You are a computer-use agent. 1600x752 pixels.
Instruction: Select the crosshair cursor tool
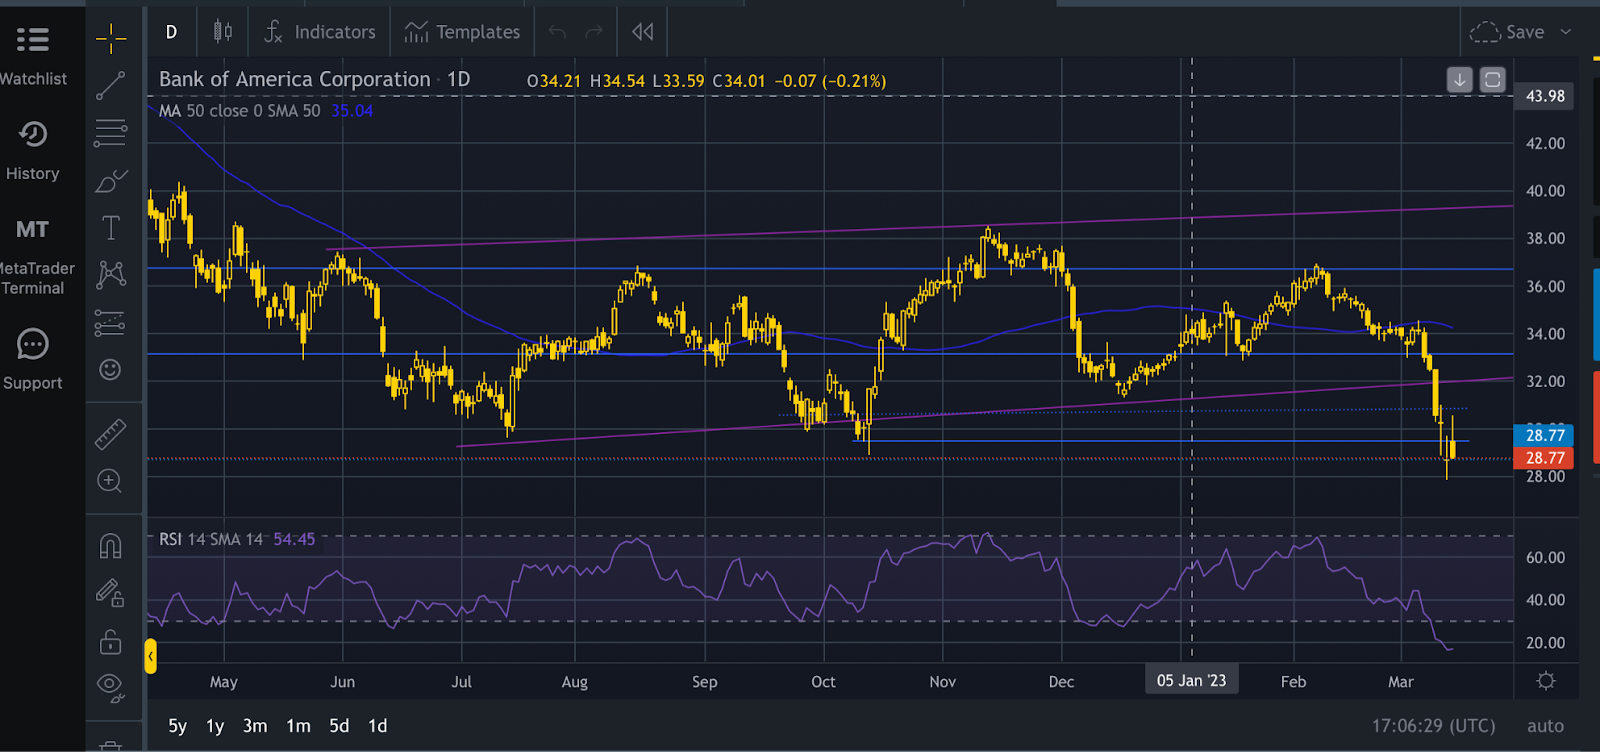[111, 40]
